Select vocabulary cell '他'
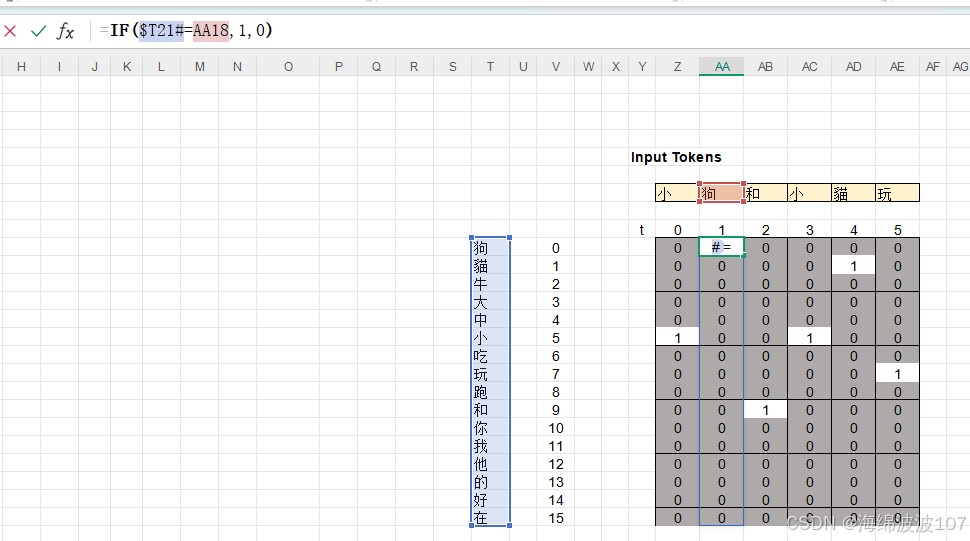970x541 pixels. [x=490, y=464]
